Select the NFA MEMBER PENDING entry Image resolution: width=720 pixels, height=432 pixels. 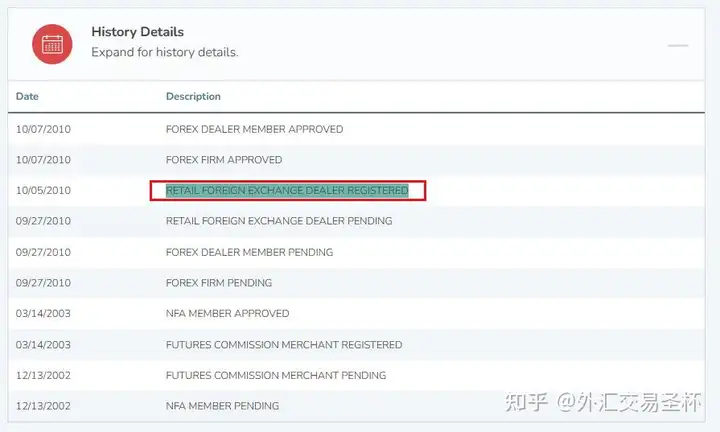coord(222,406)
